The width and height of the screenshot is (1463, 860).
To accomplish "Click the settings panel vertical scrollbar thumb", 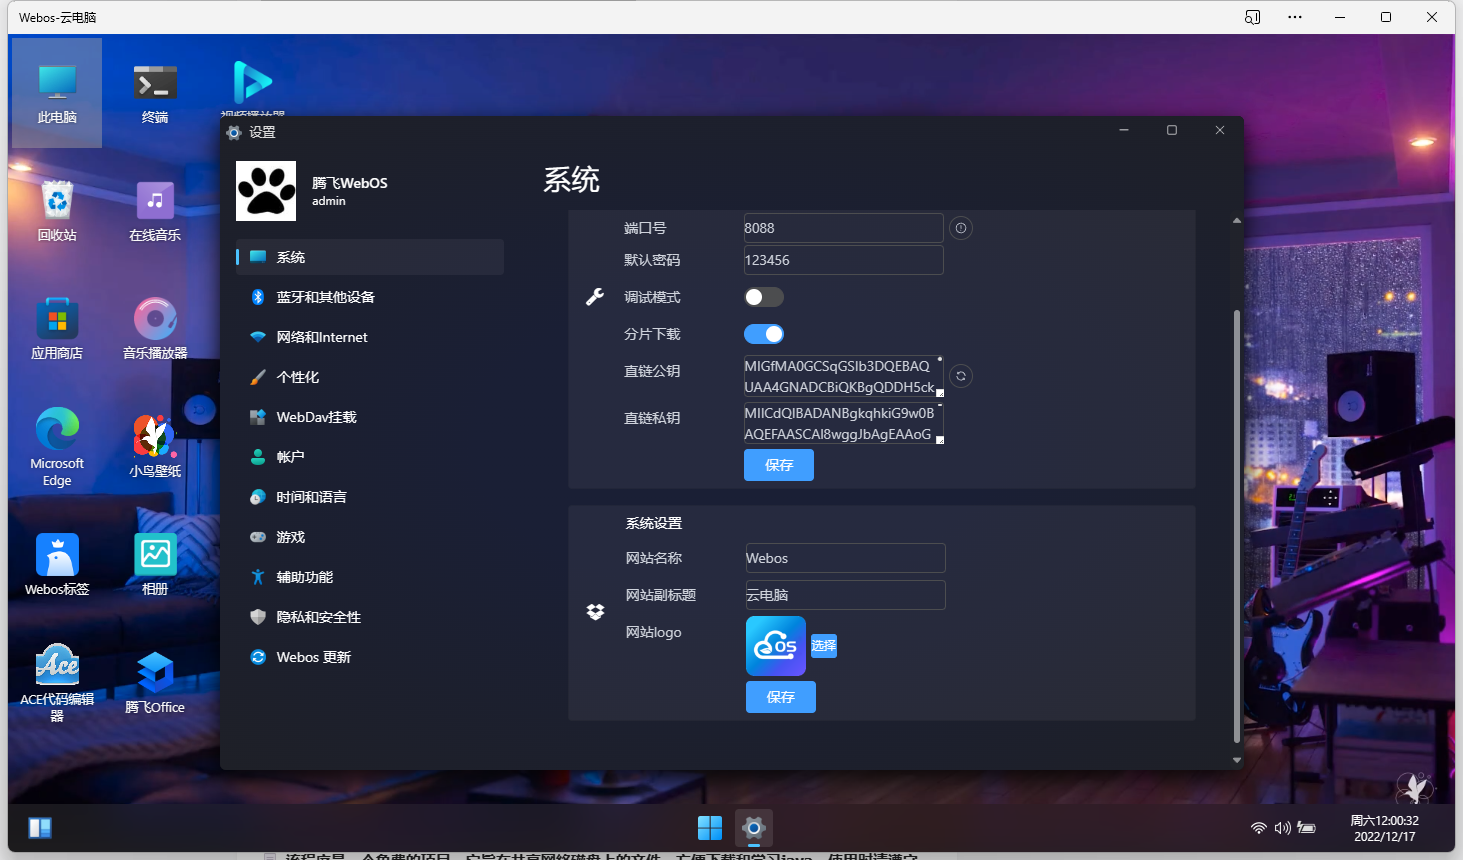I will tap(1237, 526).
